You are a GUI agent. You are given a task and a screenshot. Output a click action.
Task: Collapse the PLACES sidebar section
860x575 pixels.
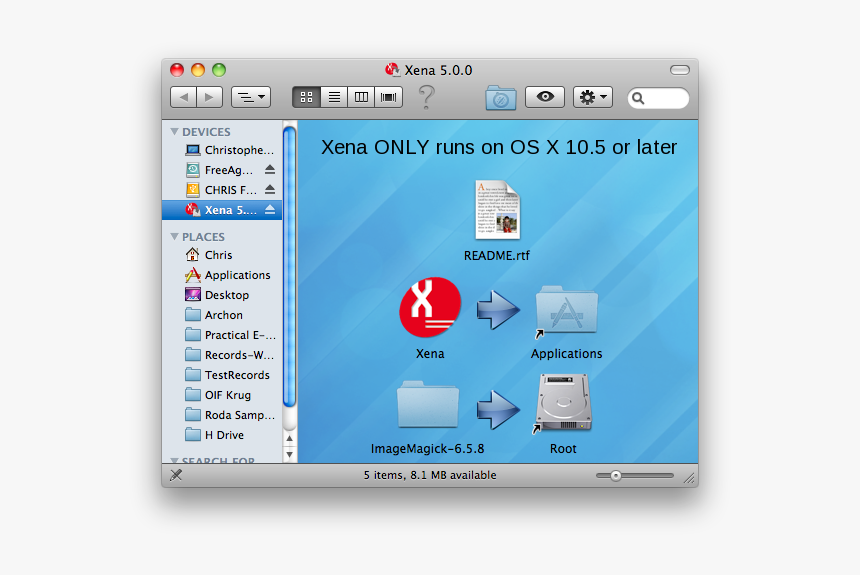click(174, 236)
